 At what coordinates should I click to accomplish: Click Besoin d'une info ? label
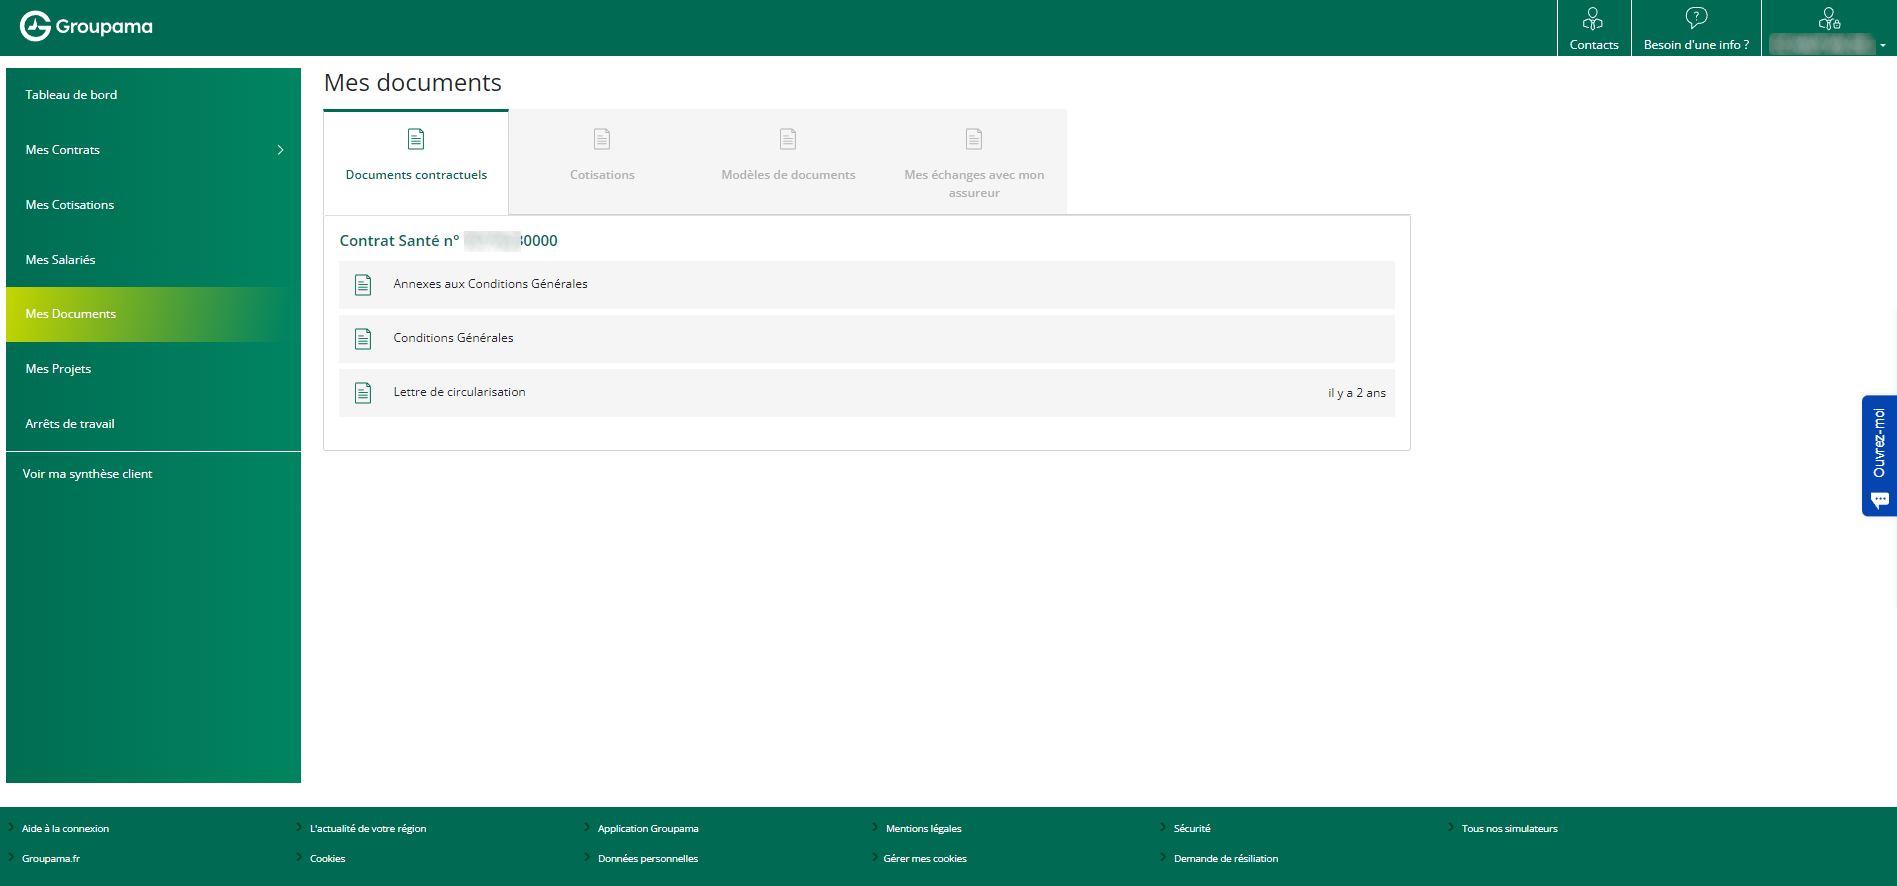click(1696, 45)
